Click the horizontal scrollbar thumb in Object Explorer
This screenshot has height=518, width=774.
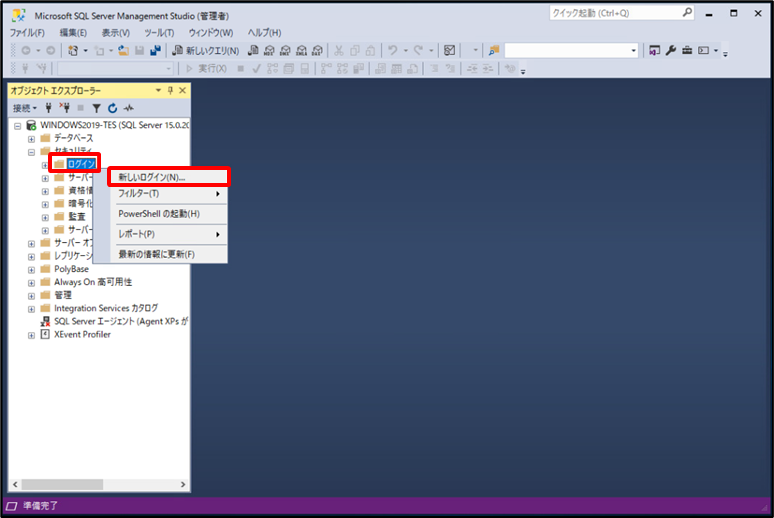(x=62, y=484)
